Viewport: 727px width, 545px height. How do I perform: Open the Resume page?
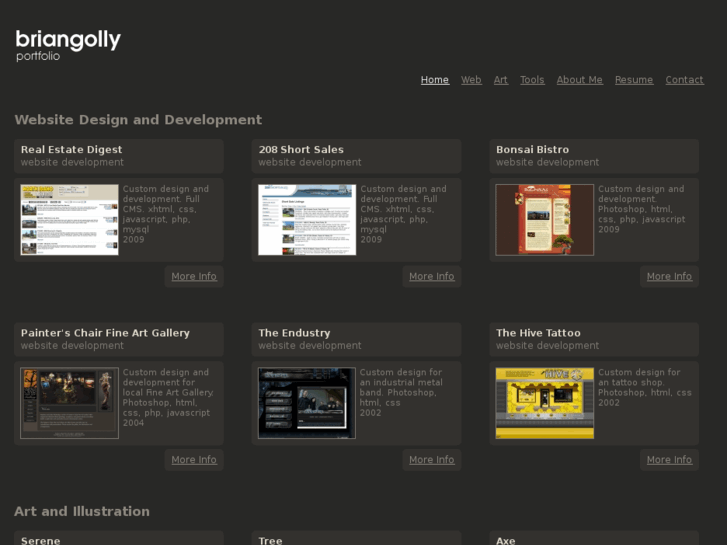coord(634,80)
